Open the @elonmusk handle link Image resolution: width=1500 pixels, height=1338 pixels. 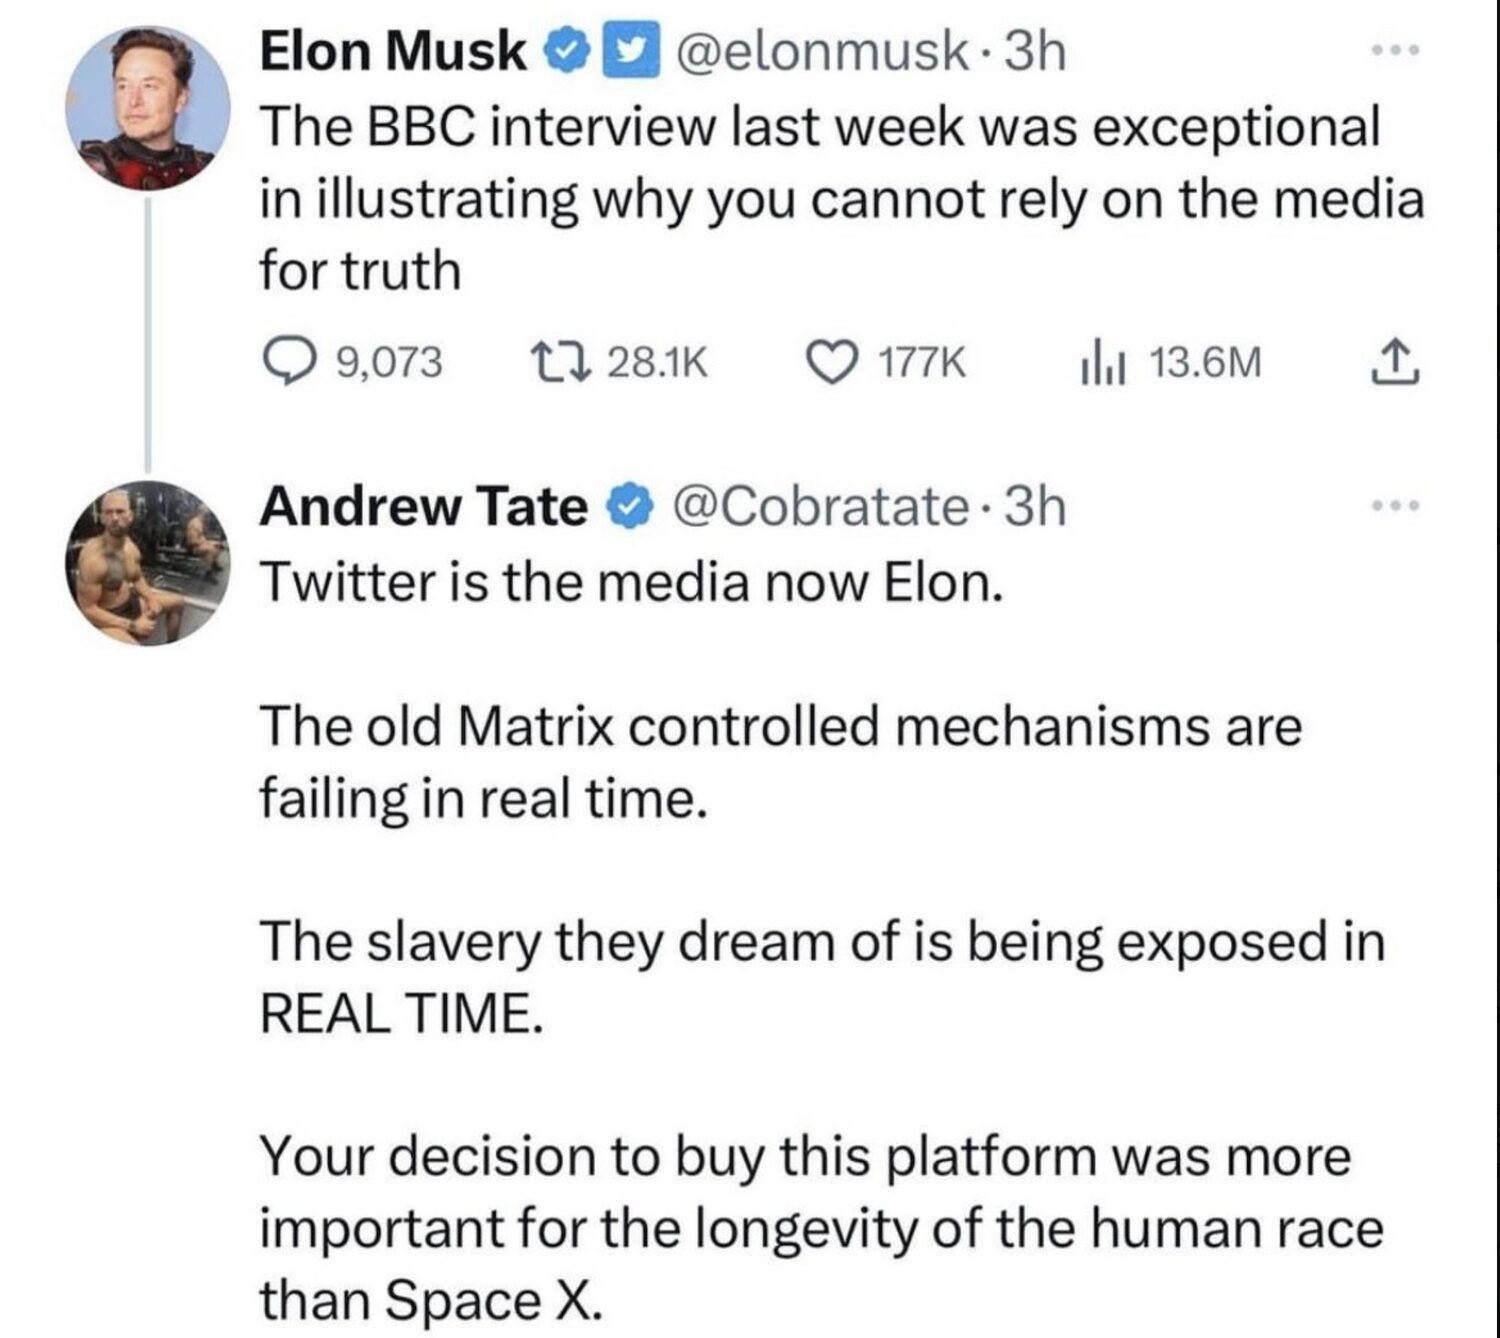coord(820,51)
